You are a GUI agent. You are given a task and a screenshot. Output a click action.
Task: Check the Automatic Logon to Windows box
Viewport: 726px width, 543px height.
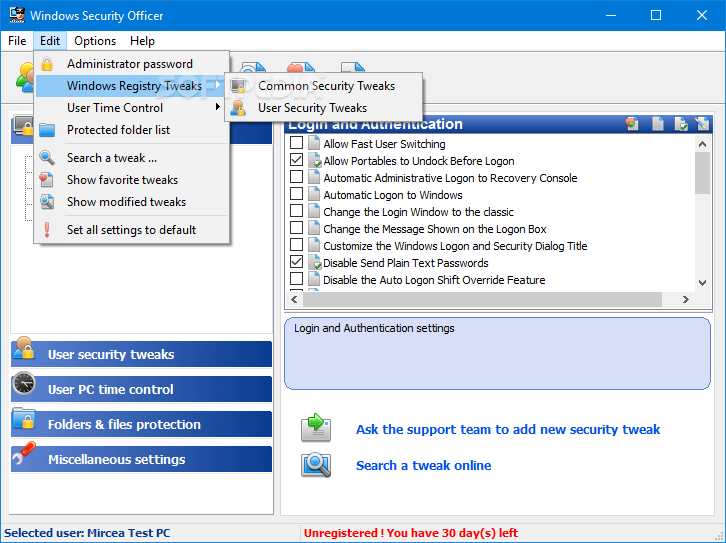[x=296, y=193]
